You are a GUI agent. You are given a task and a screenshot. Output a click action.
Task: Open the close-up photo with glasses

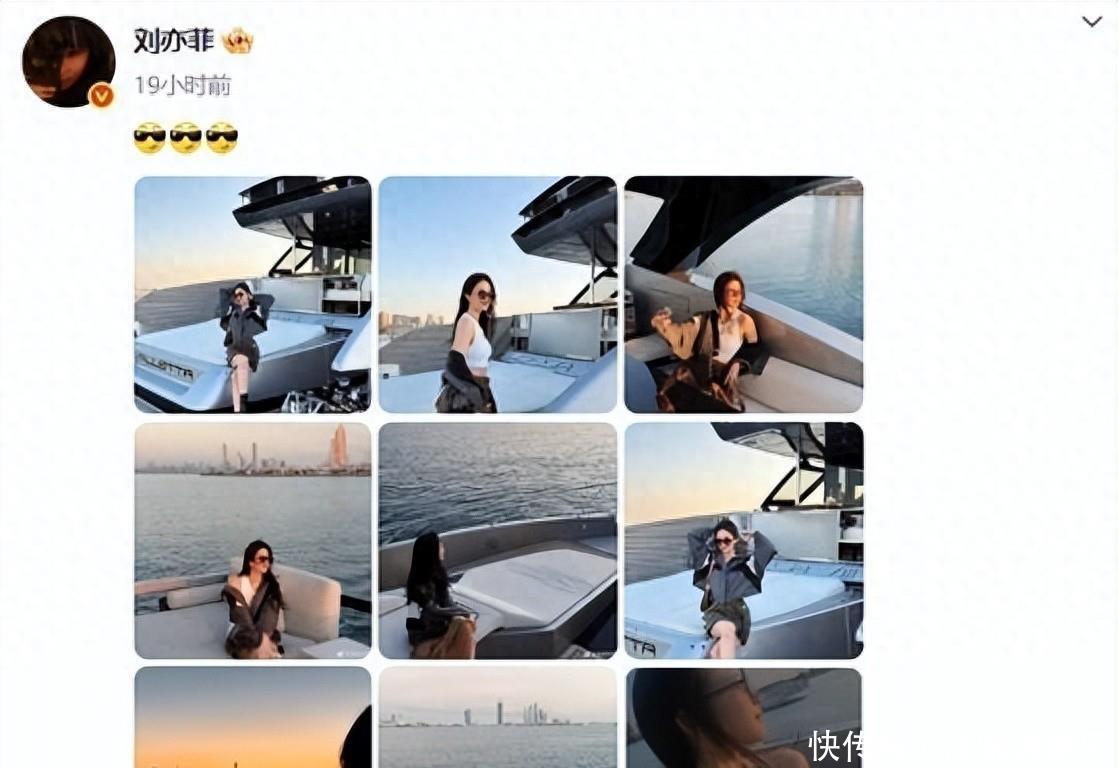pos(744,717)
